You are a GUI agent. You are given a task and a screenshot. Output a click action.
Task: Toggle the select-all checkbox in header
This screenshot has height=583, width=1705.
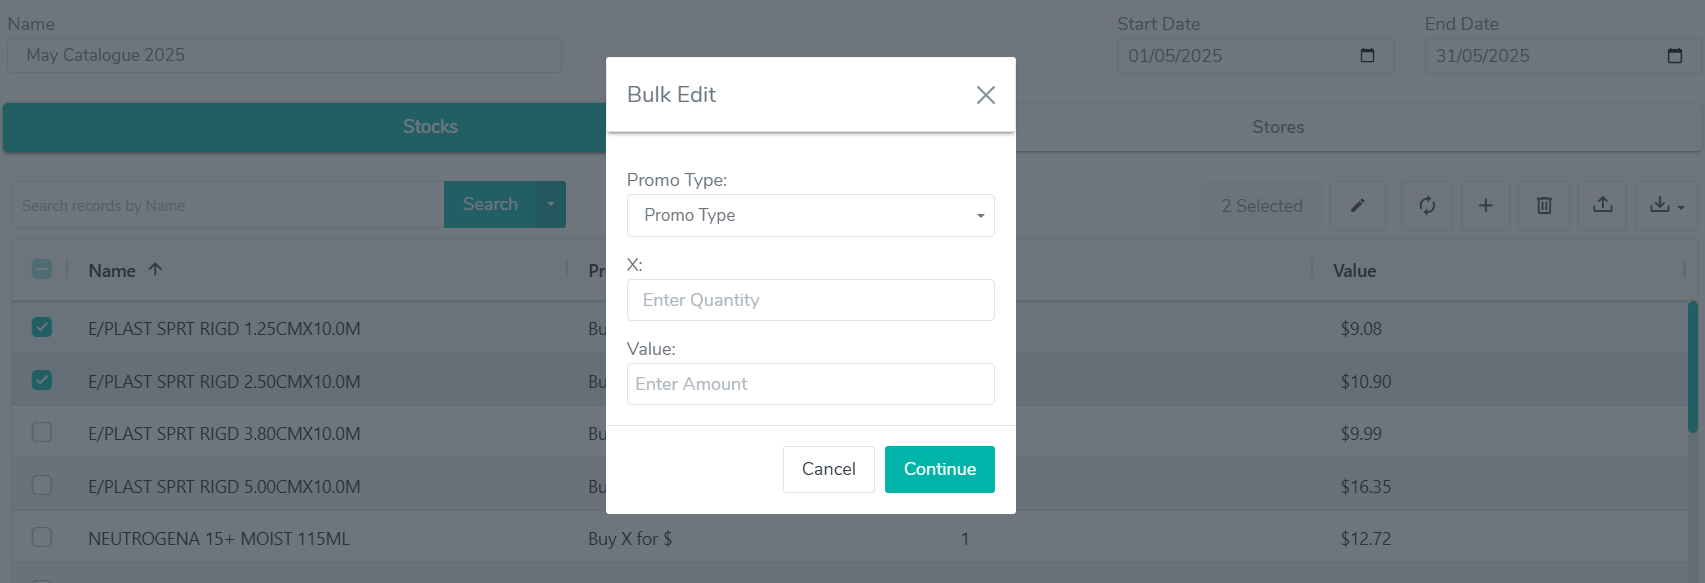(42, 269)
